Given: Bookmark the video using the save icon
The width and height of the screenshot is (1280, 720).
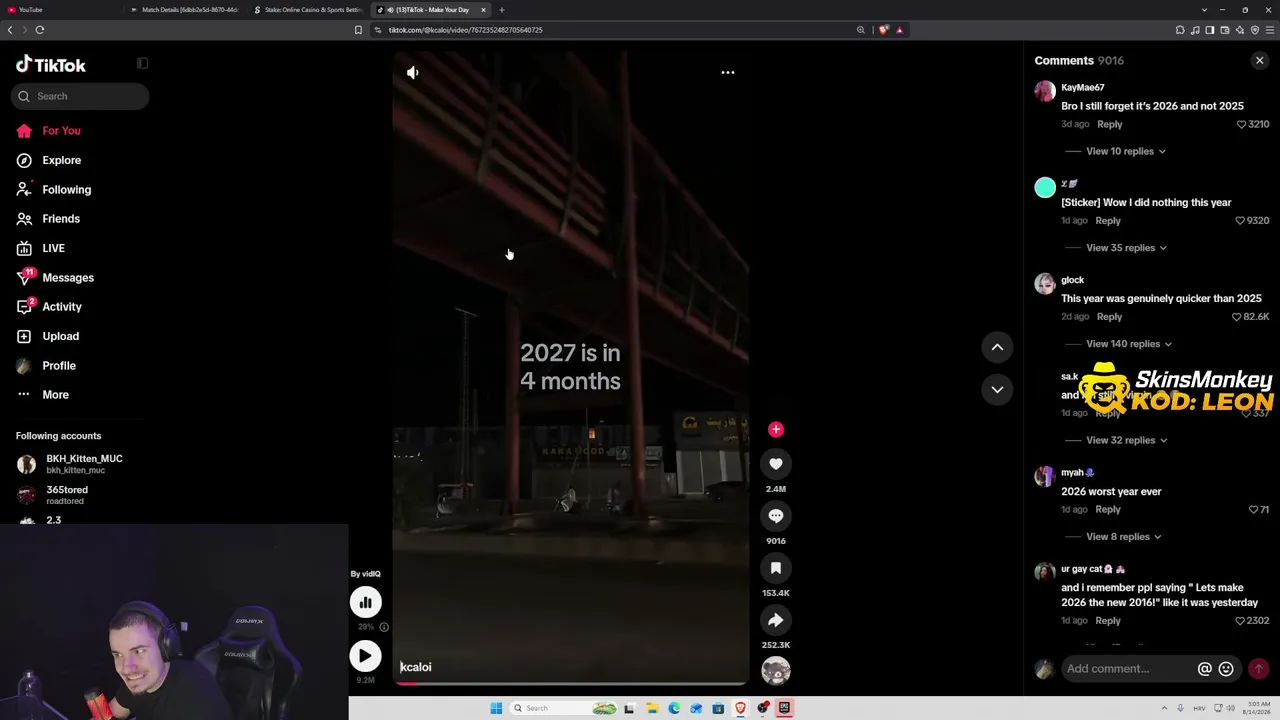Looking at the screenshot, I should point(775,568).
